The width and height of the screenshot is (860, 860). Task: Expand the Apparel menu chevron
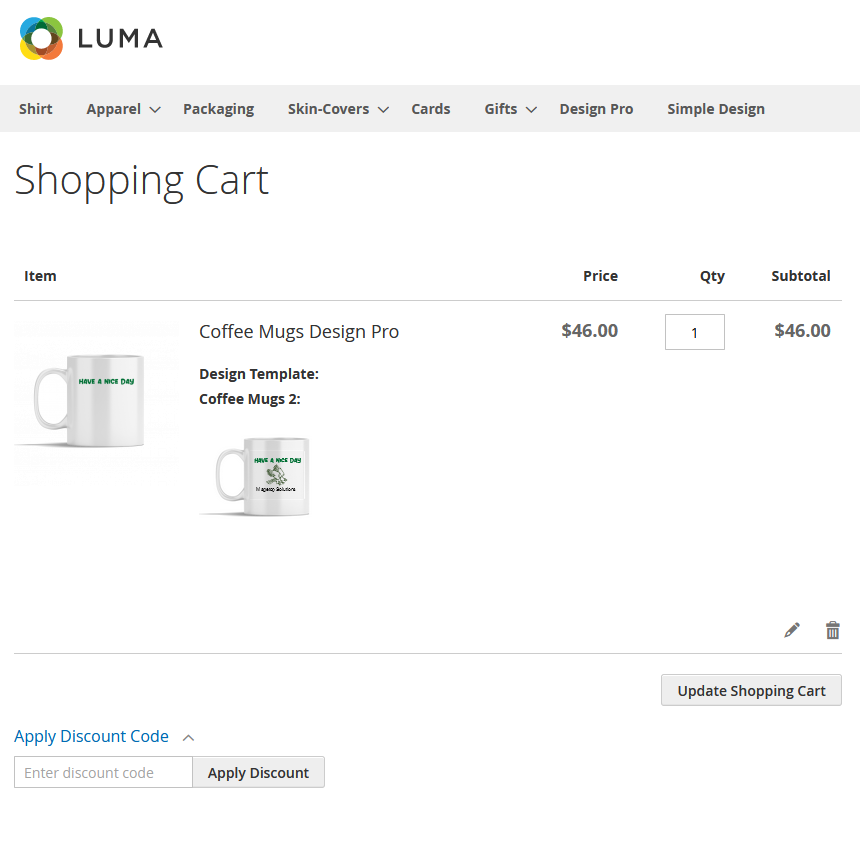click(155, 110)
